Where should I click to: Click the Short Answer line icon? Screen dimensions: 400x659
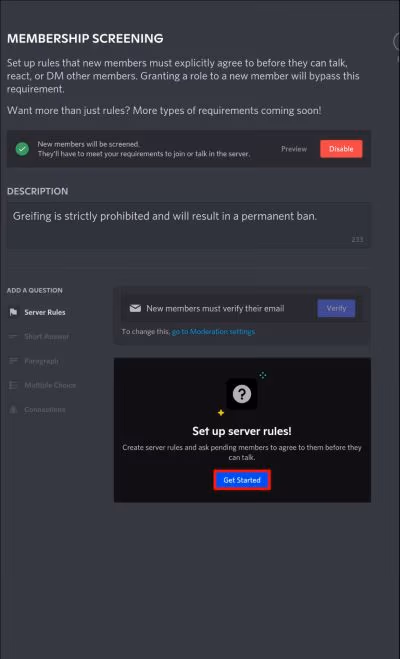pyautogui.click(x=13, y=337)
